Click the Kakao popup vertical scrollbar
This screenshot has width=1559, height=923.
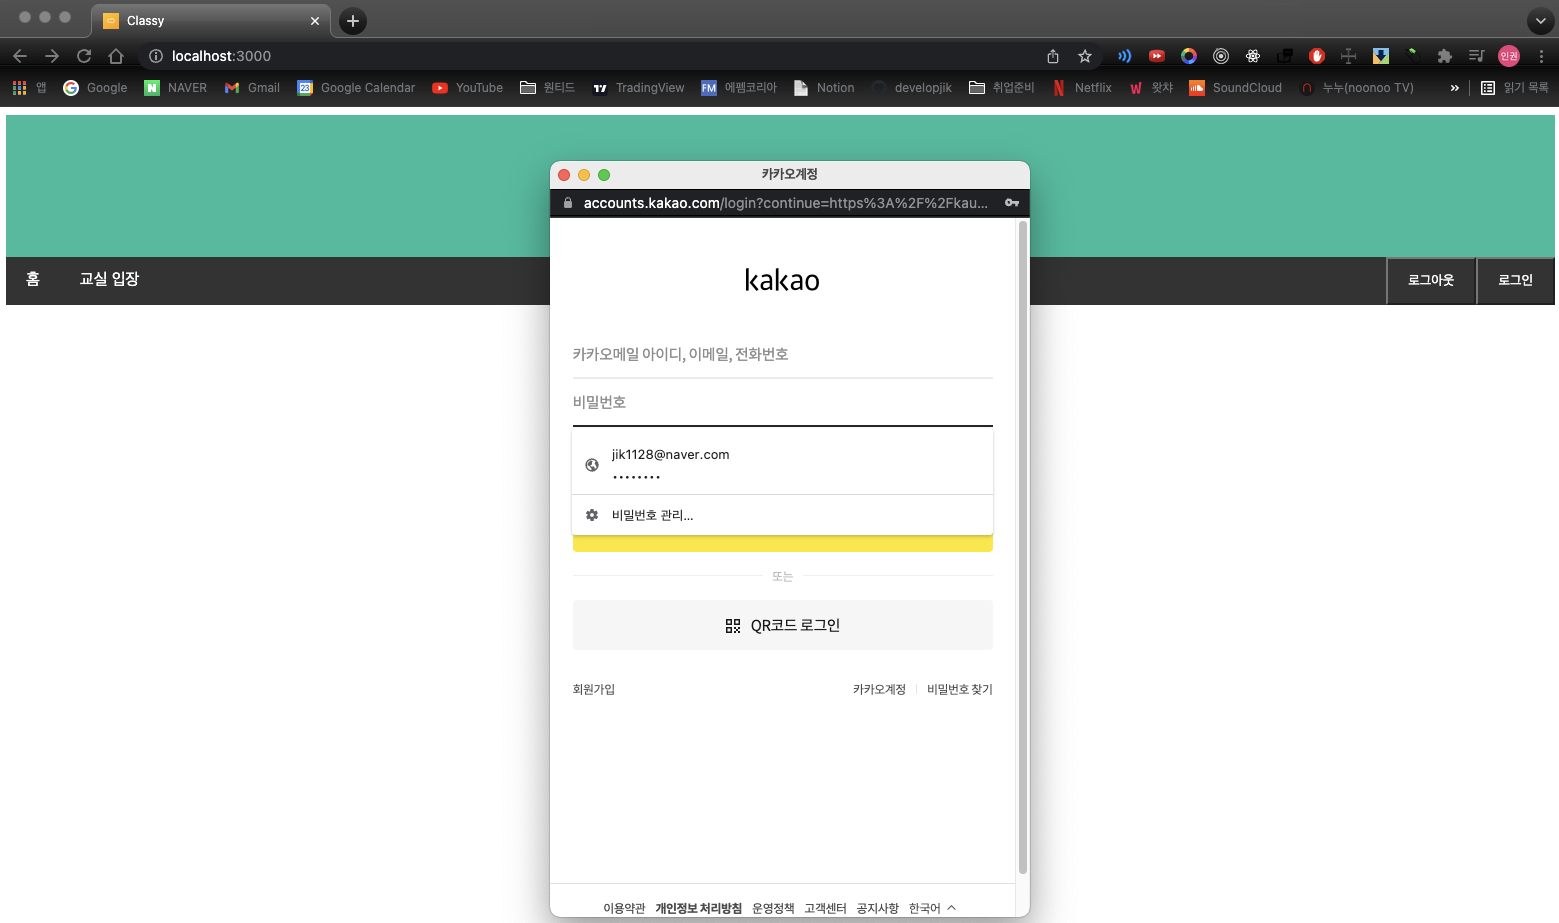[1022, 548]
